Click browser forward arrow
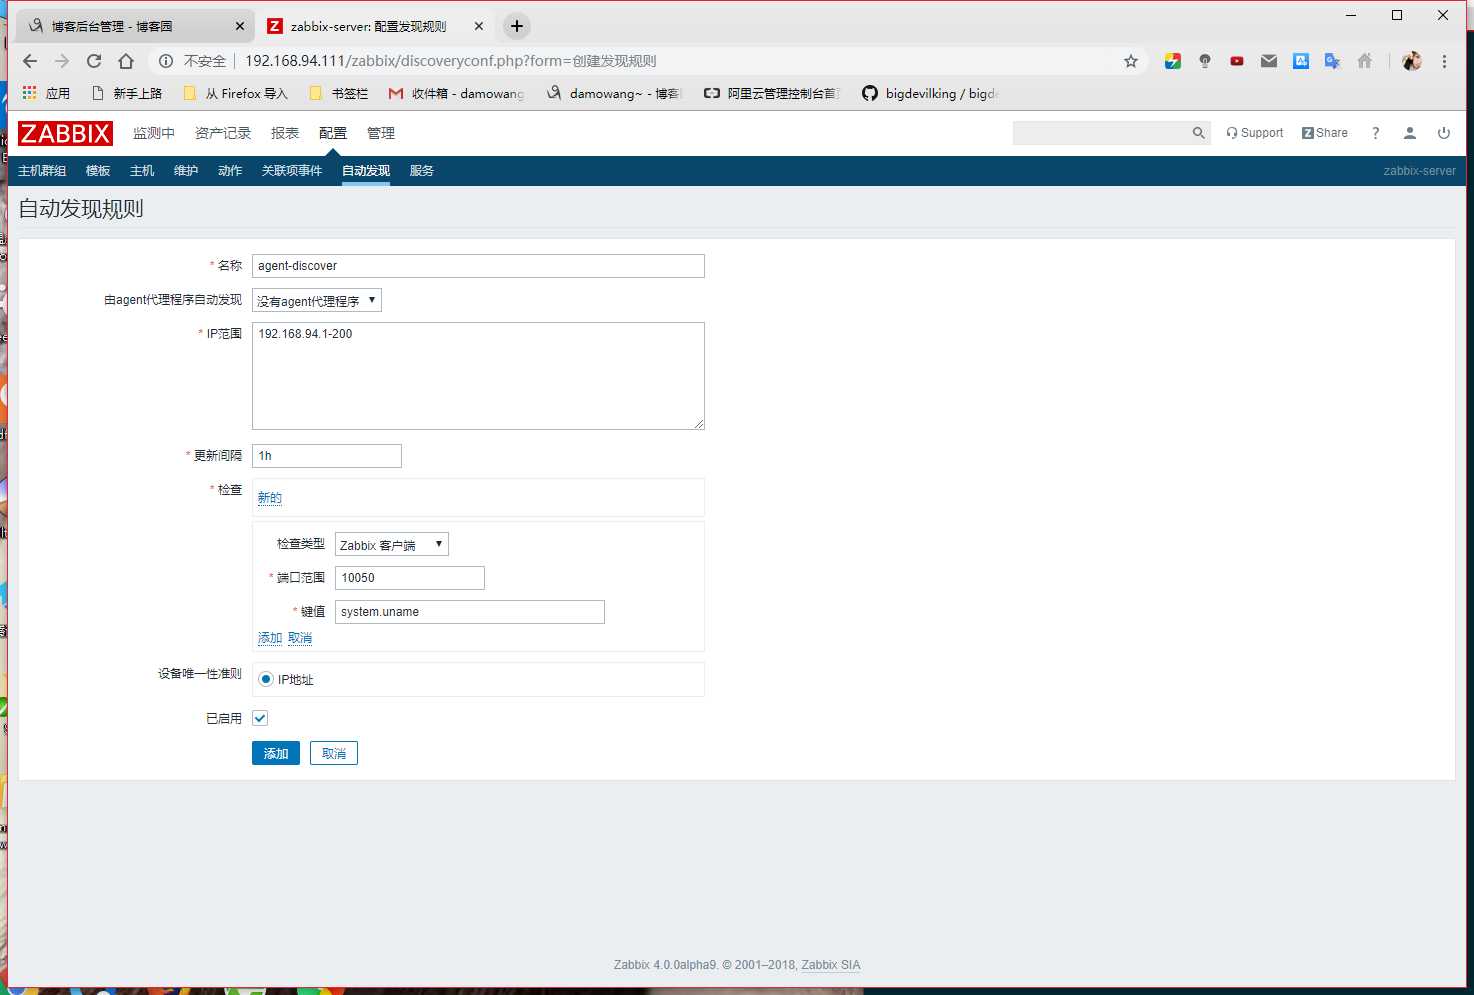 (62, 61)
